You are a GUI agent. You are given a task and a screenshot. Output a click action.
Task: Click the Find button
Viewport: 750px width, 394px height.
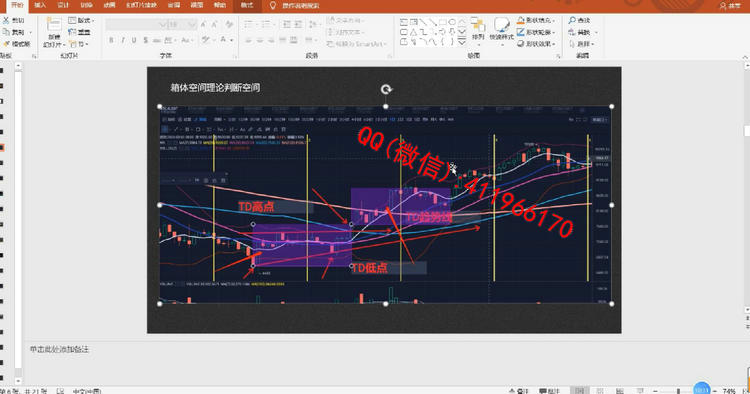point(579,20)
